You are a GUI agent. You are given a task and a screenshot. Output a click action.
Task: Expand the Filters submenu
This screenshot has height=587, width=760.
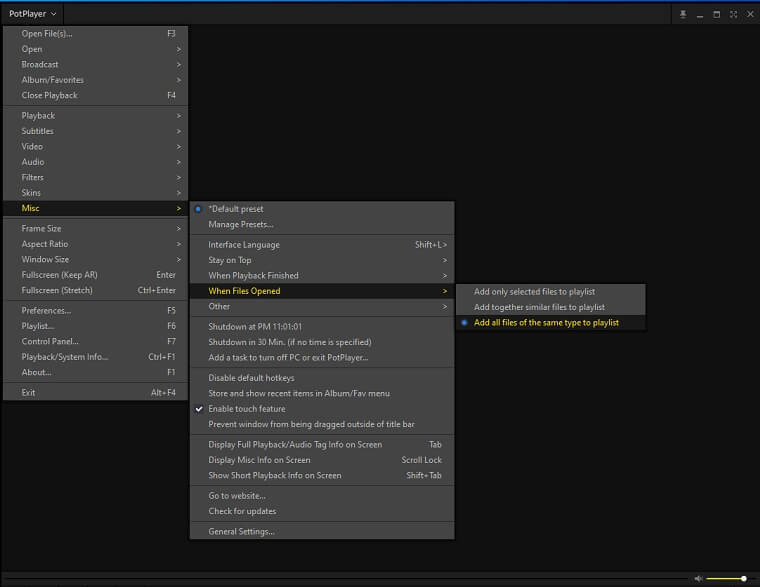pos(95,177)
